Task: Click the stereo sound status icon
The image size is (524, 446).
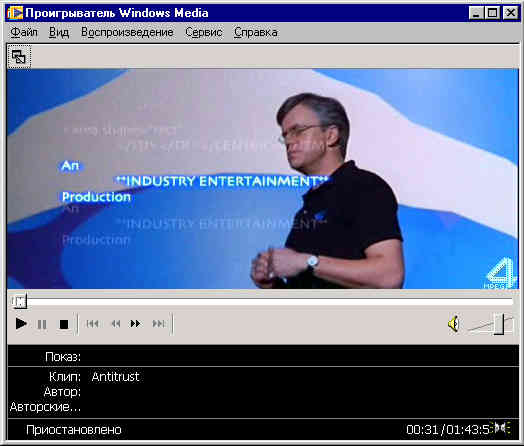Action: coord(501,428)
